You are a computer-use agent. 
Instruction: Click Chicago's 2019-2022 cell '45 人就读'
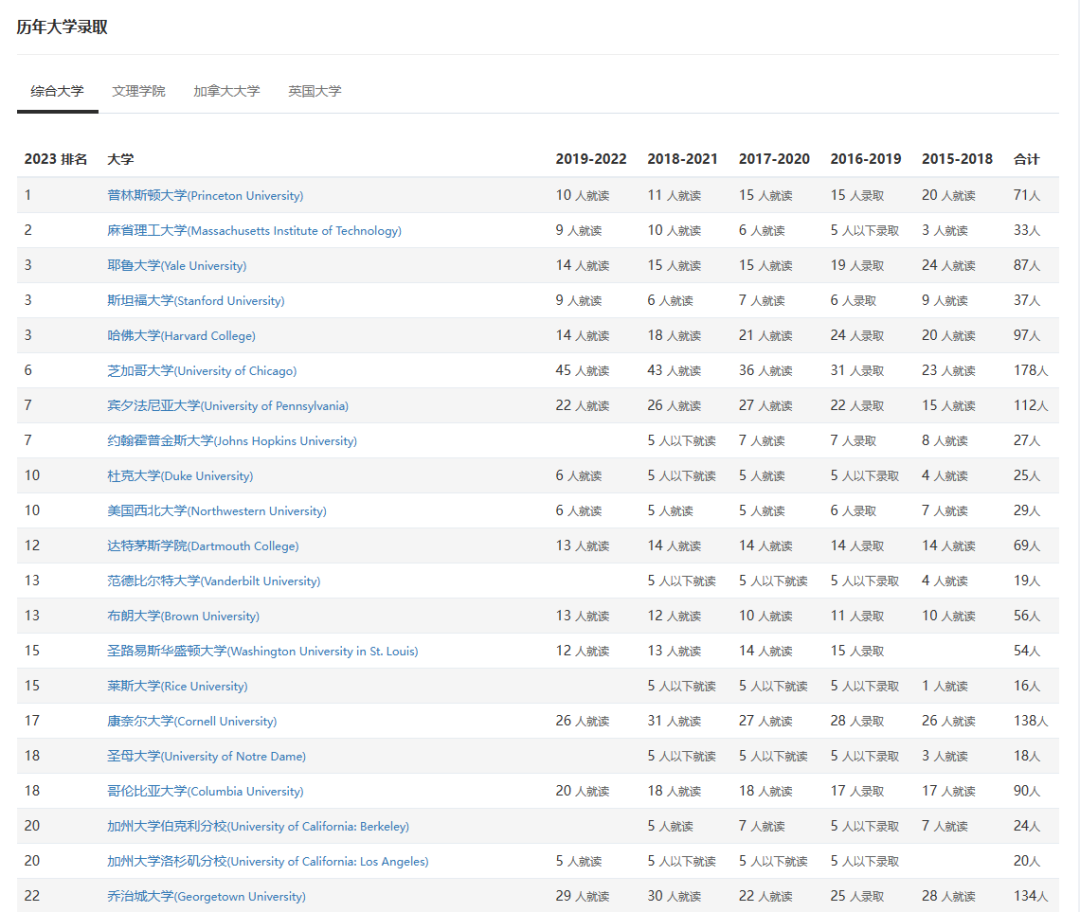[583, 371]
